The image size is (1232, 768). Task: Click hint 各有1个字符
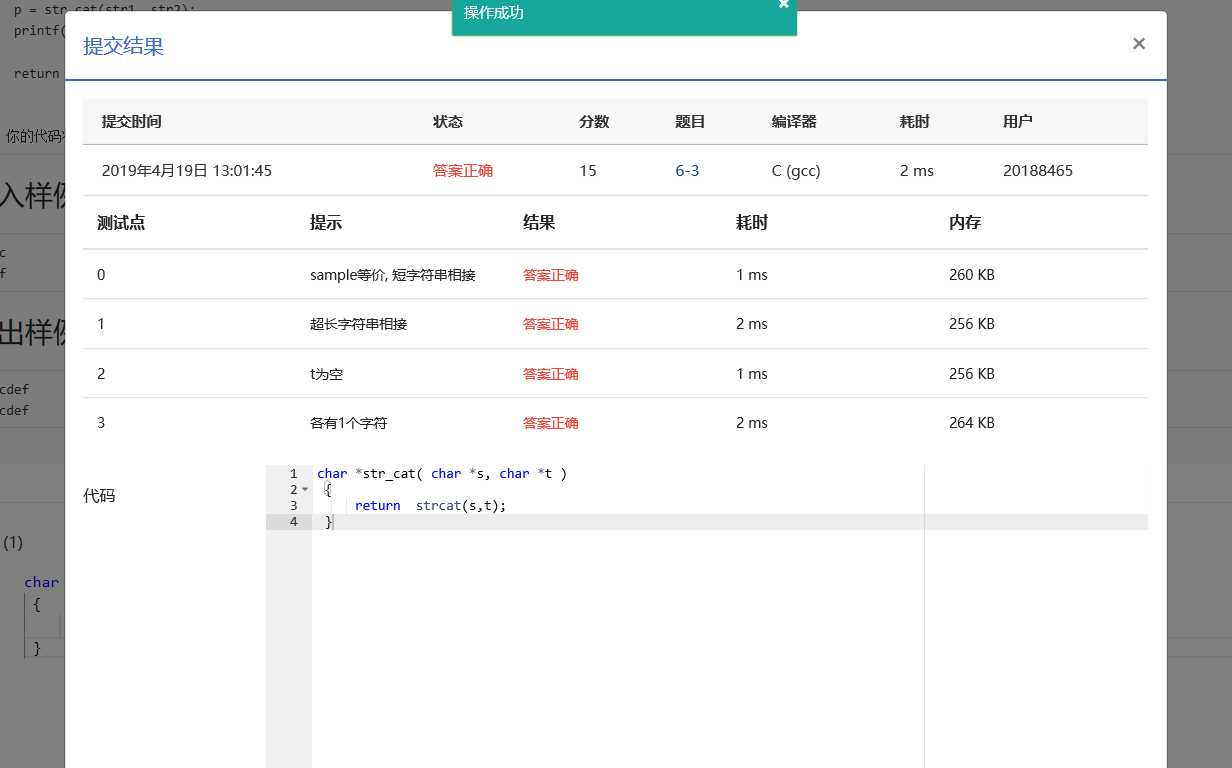pyautogui.click(x=349, y=423)
